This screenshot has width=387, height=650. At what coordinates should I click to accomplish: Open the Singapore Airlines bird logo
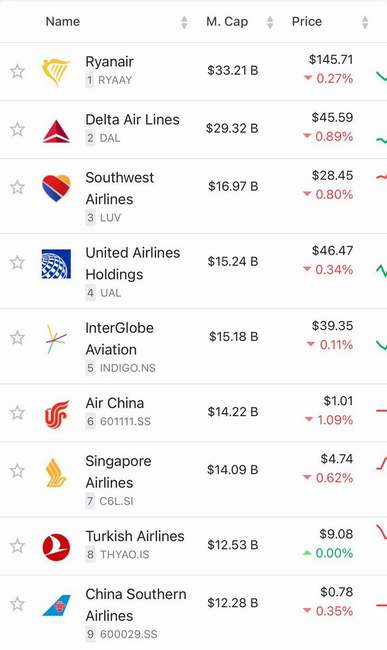click(56, 472)
